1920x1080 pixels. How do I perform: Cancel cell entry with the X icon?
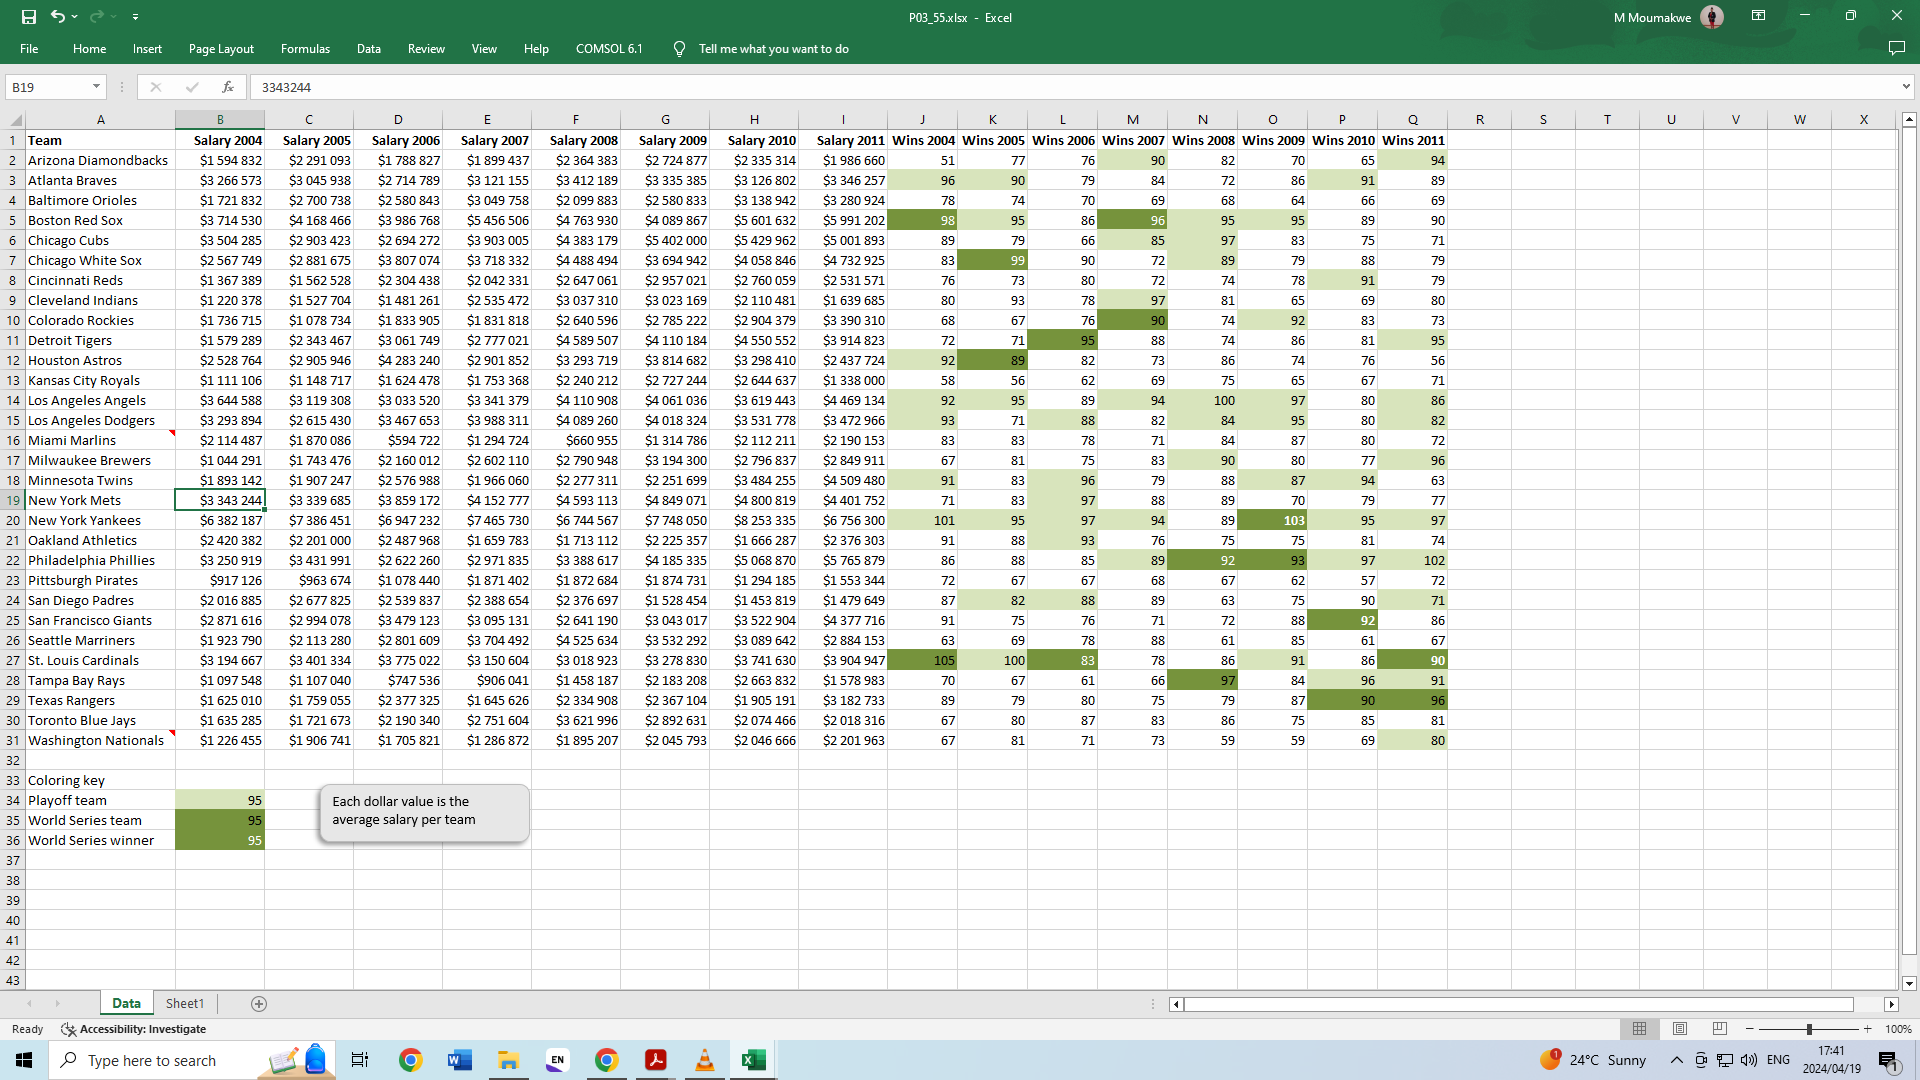(156, 87)
